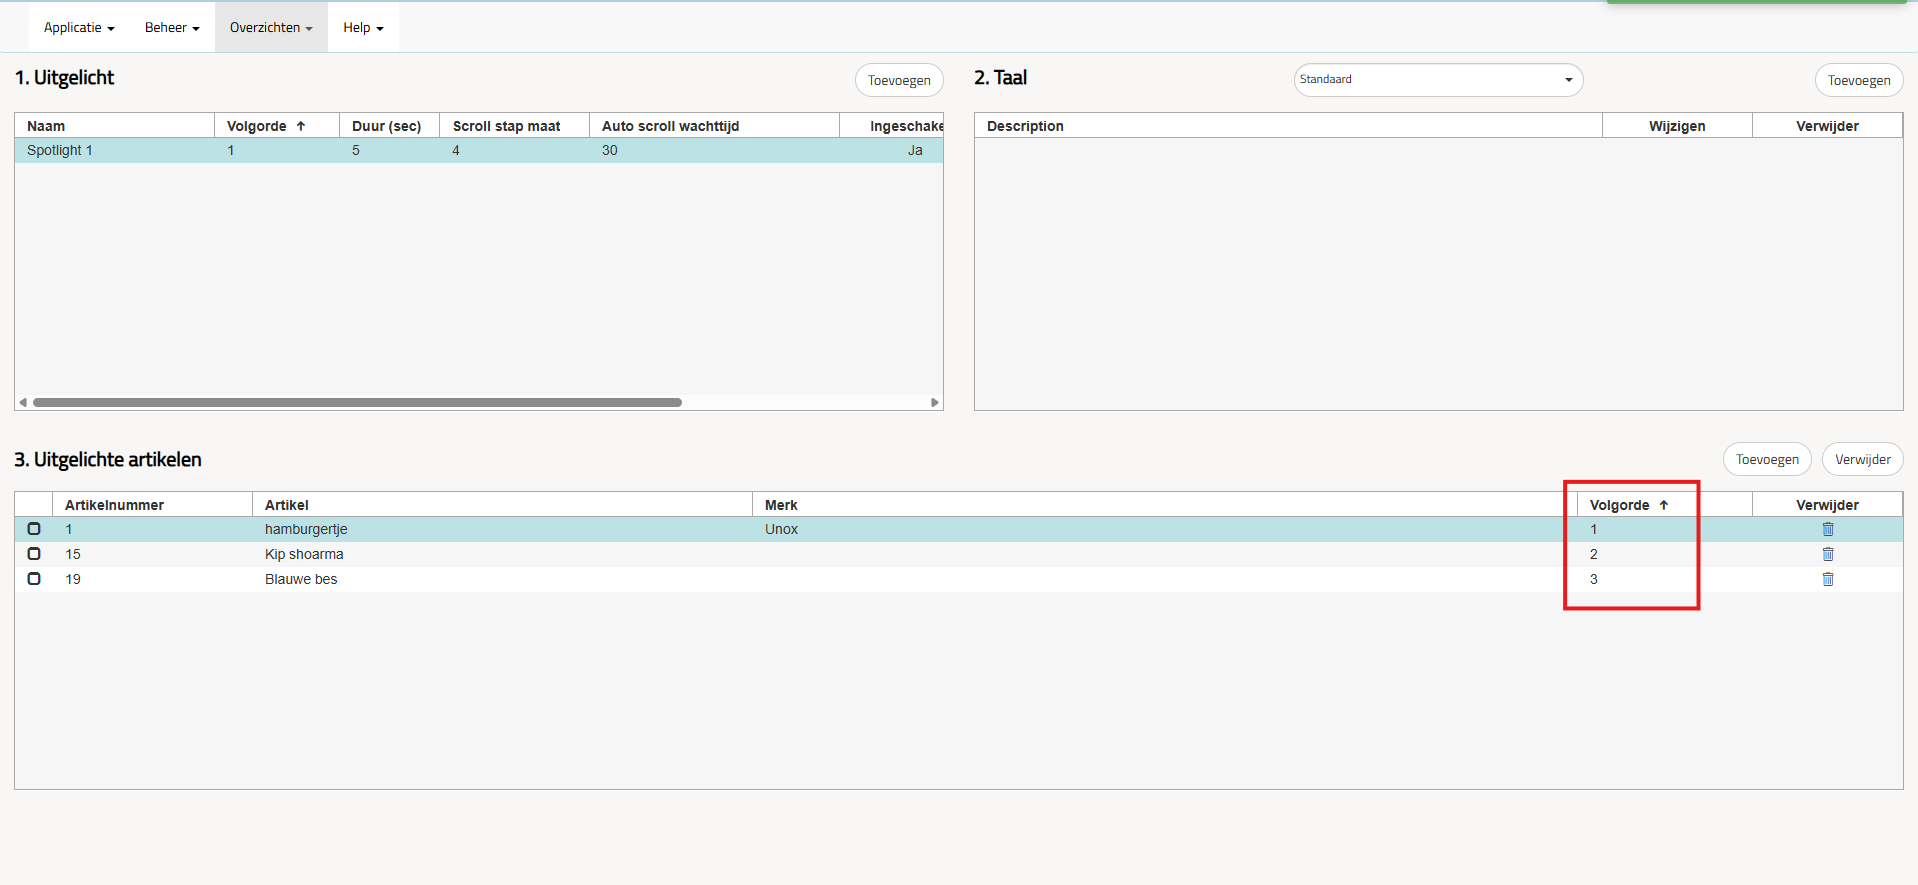The height and width of the screenshot is (885, 1918).
Task: Tick the checkbox for hamburgertje row
Action: click(34, 529)
